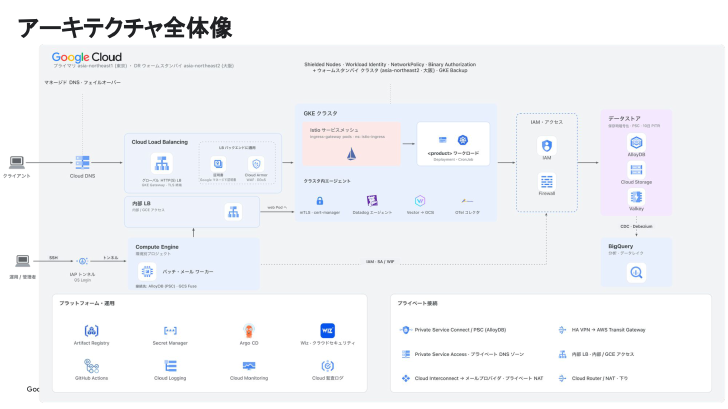728x409 pixels.
Task: Click the mTLS cert-manager lock icon
Action: pos(319,201)
